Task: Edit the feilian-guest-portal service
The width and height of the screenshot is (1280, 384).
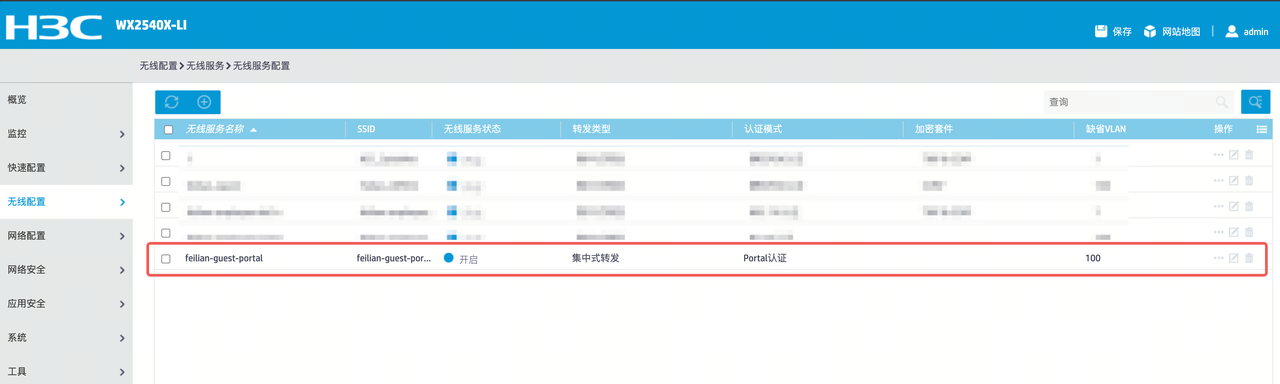Action: click(1234, 258)
